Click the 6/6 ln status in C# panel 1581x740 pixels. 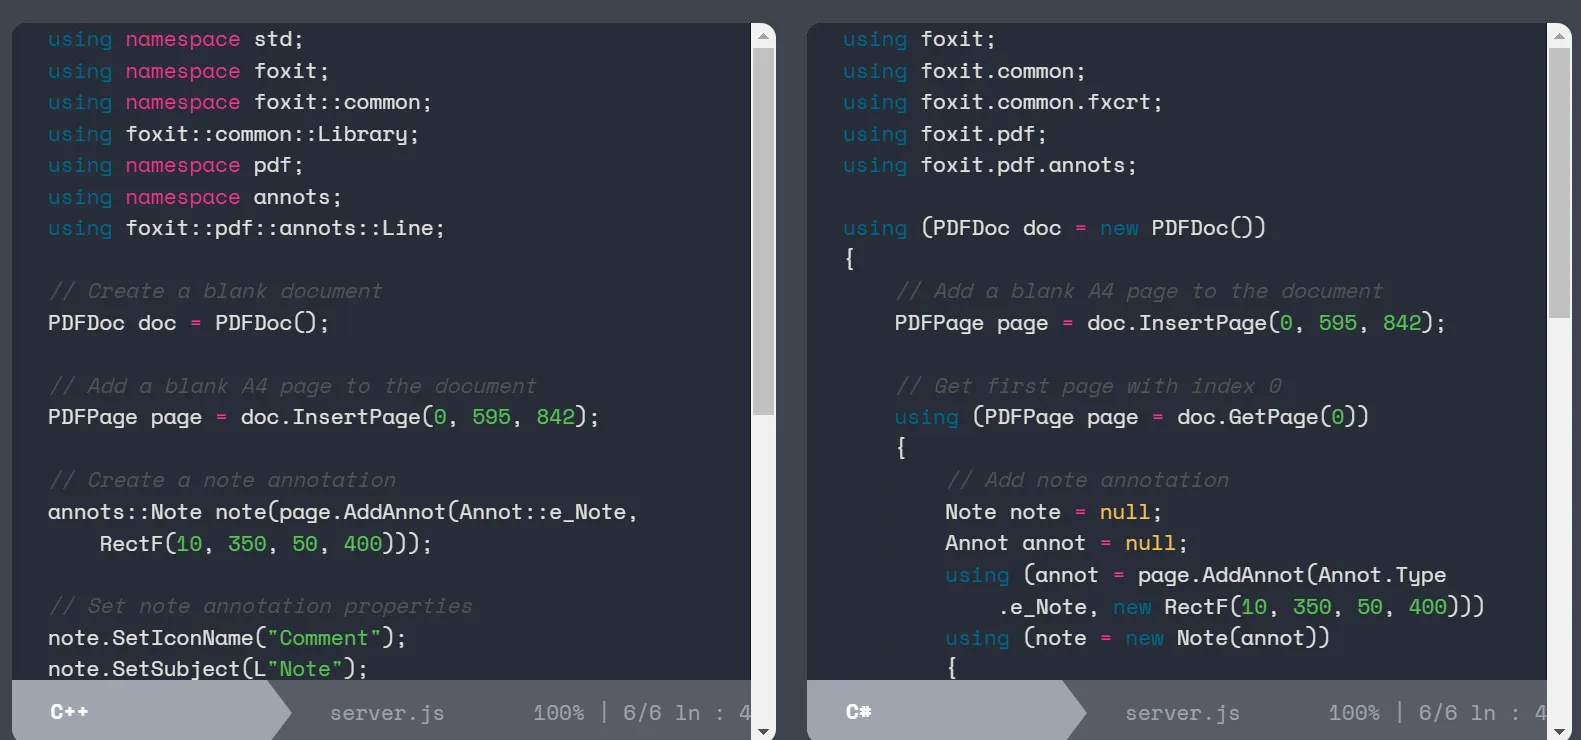pos(1482,713)
